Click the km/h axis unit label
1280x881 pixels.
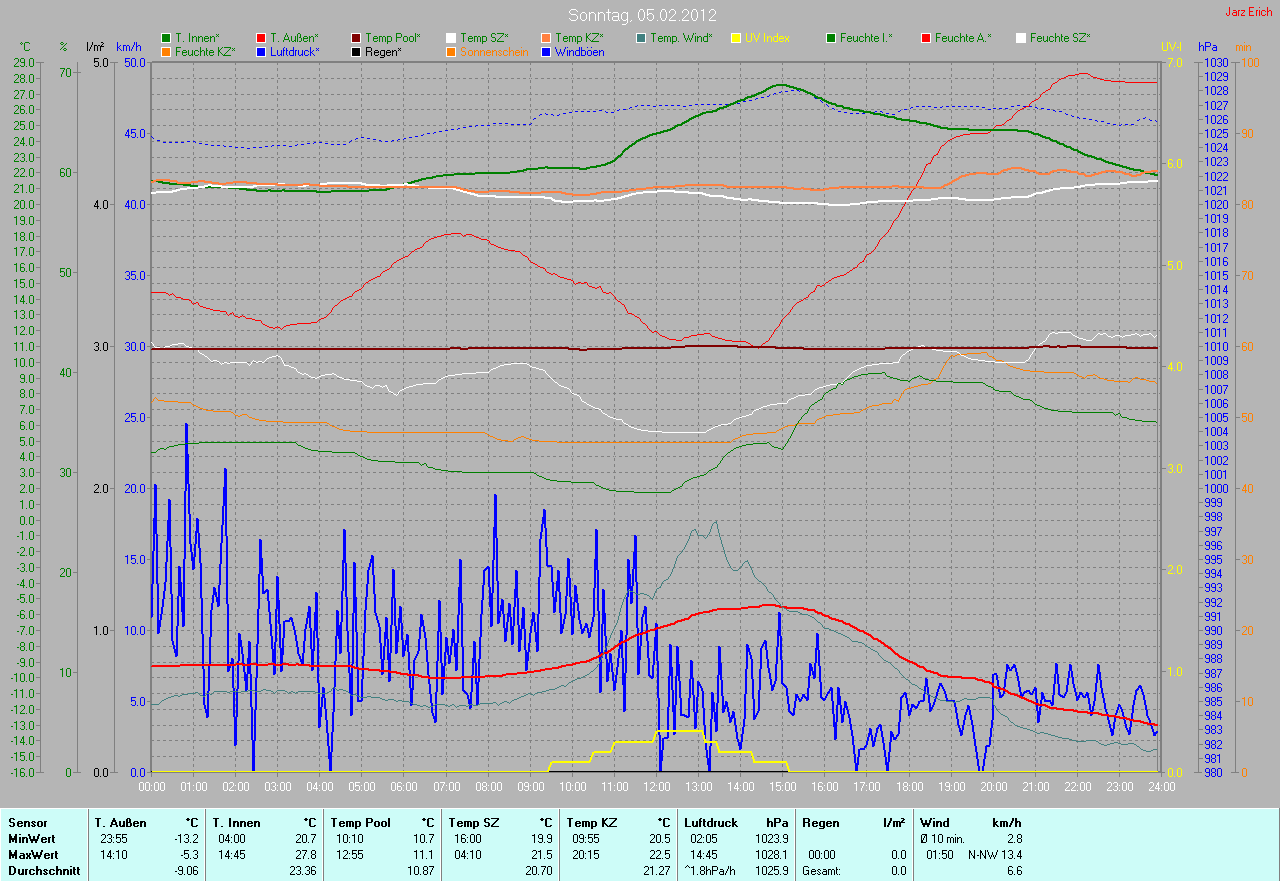tap(129, 47)
